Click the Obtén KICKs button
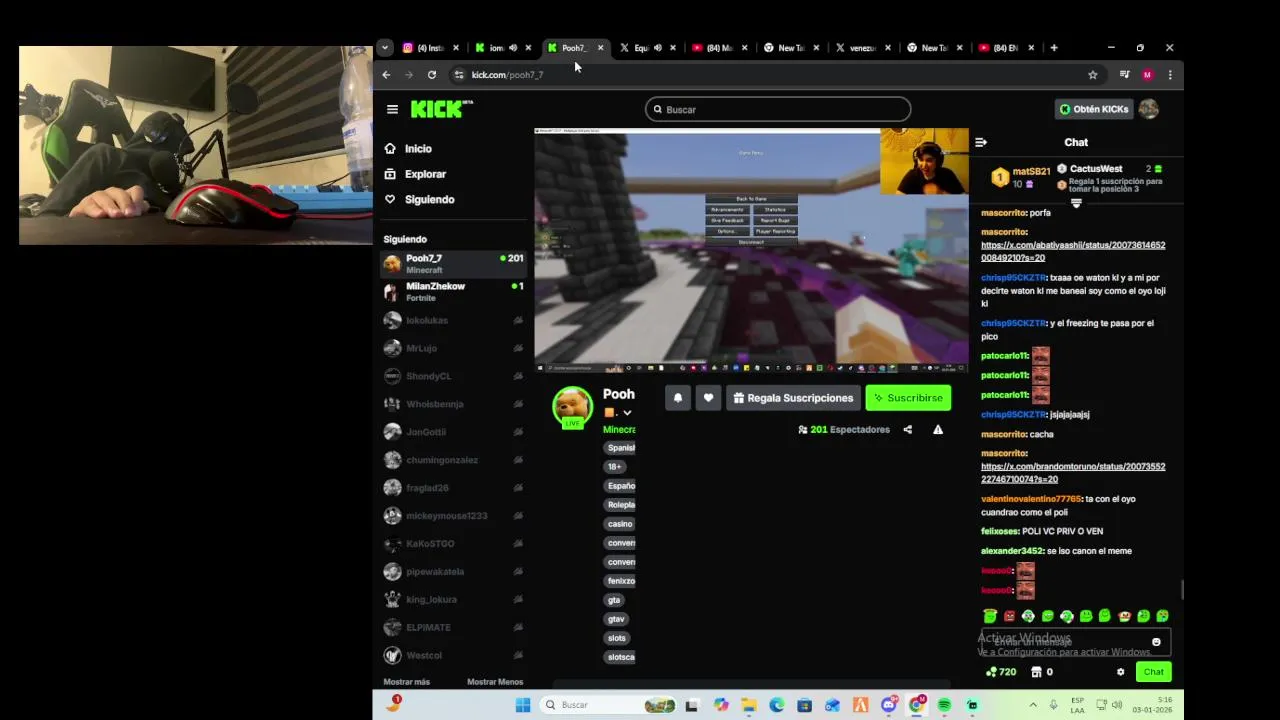Image resolution: width=1280 pixels, height=720 pixels. pos(1094,109)
